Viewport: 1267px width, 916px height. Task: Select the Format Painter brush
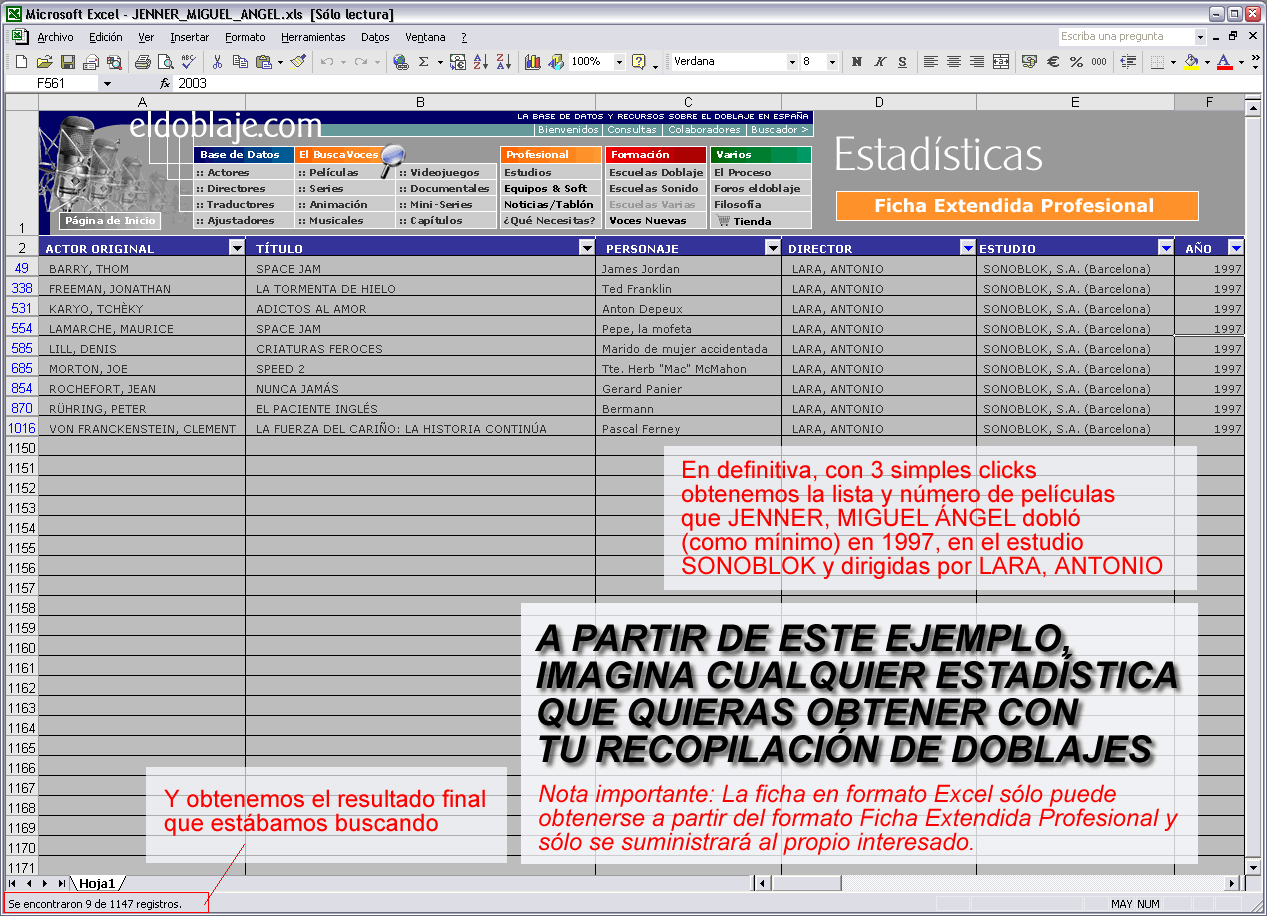point(298,62)
